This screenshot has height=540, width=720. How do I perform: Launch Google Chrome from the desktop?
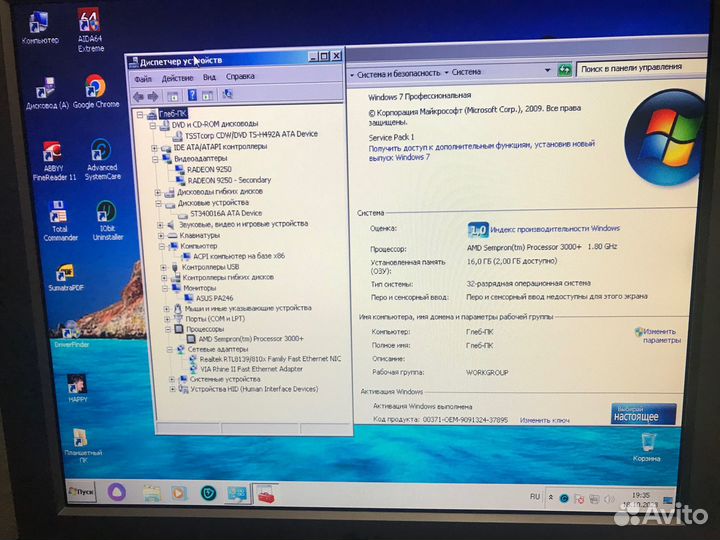click(x=96, y=92)
